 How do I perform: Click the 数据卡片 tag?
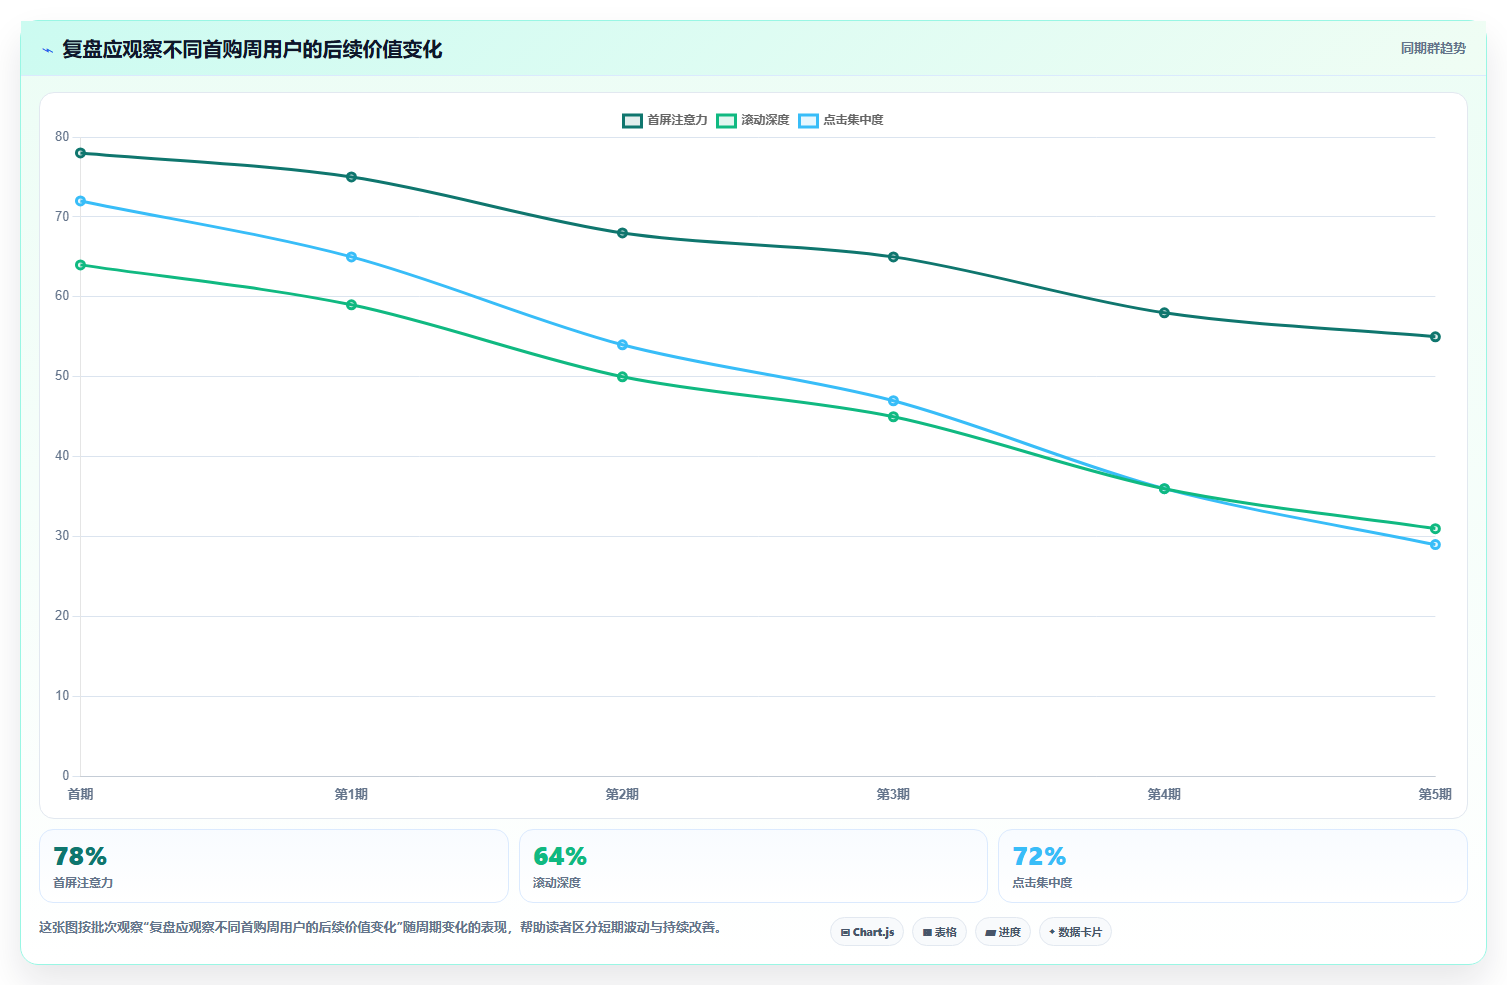click(x=1075, y=932)
